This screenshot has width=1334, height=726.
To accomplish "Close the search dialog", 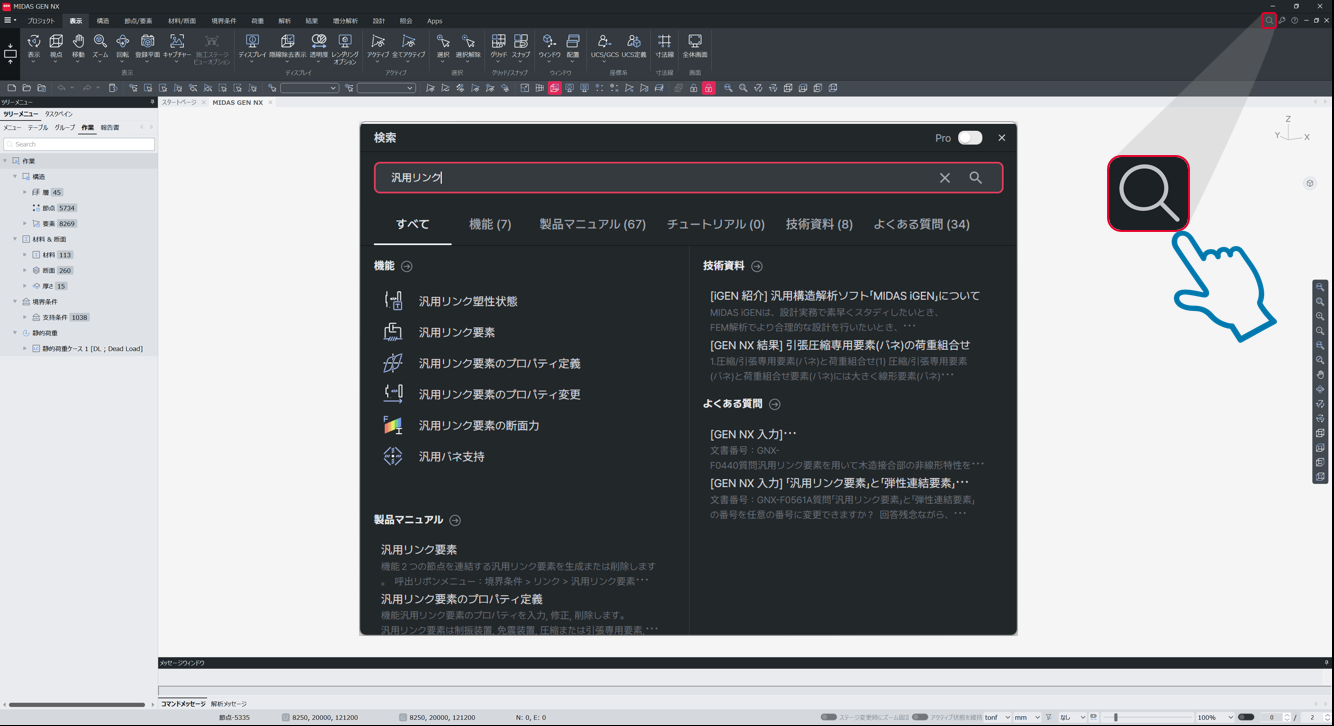I will [1001, 138].
